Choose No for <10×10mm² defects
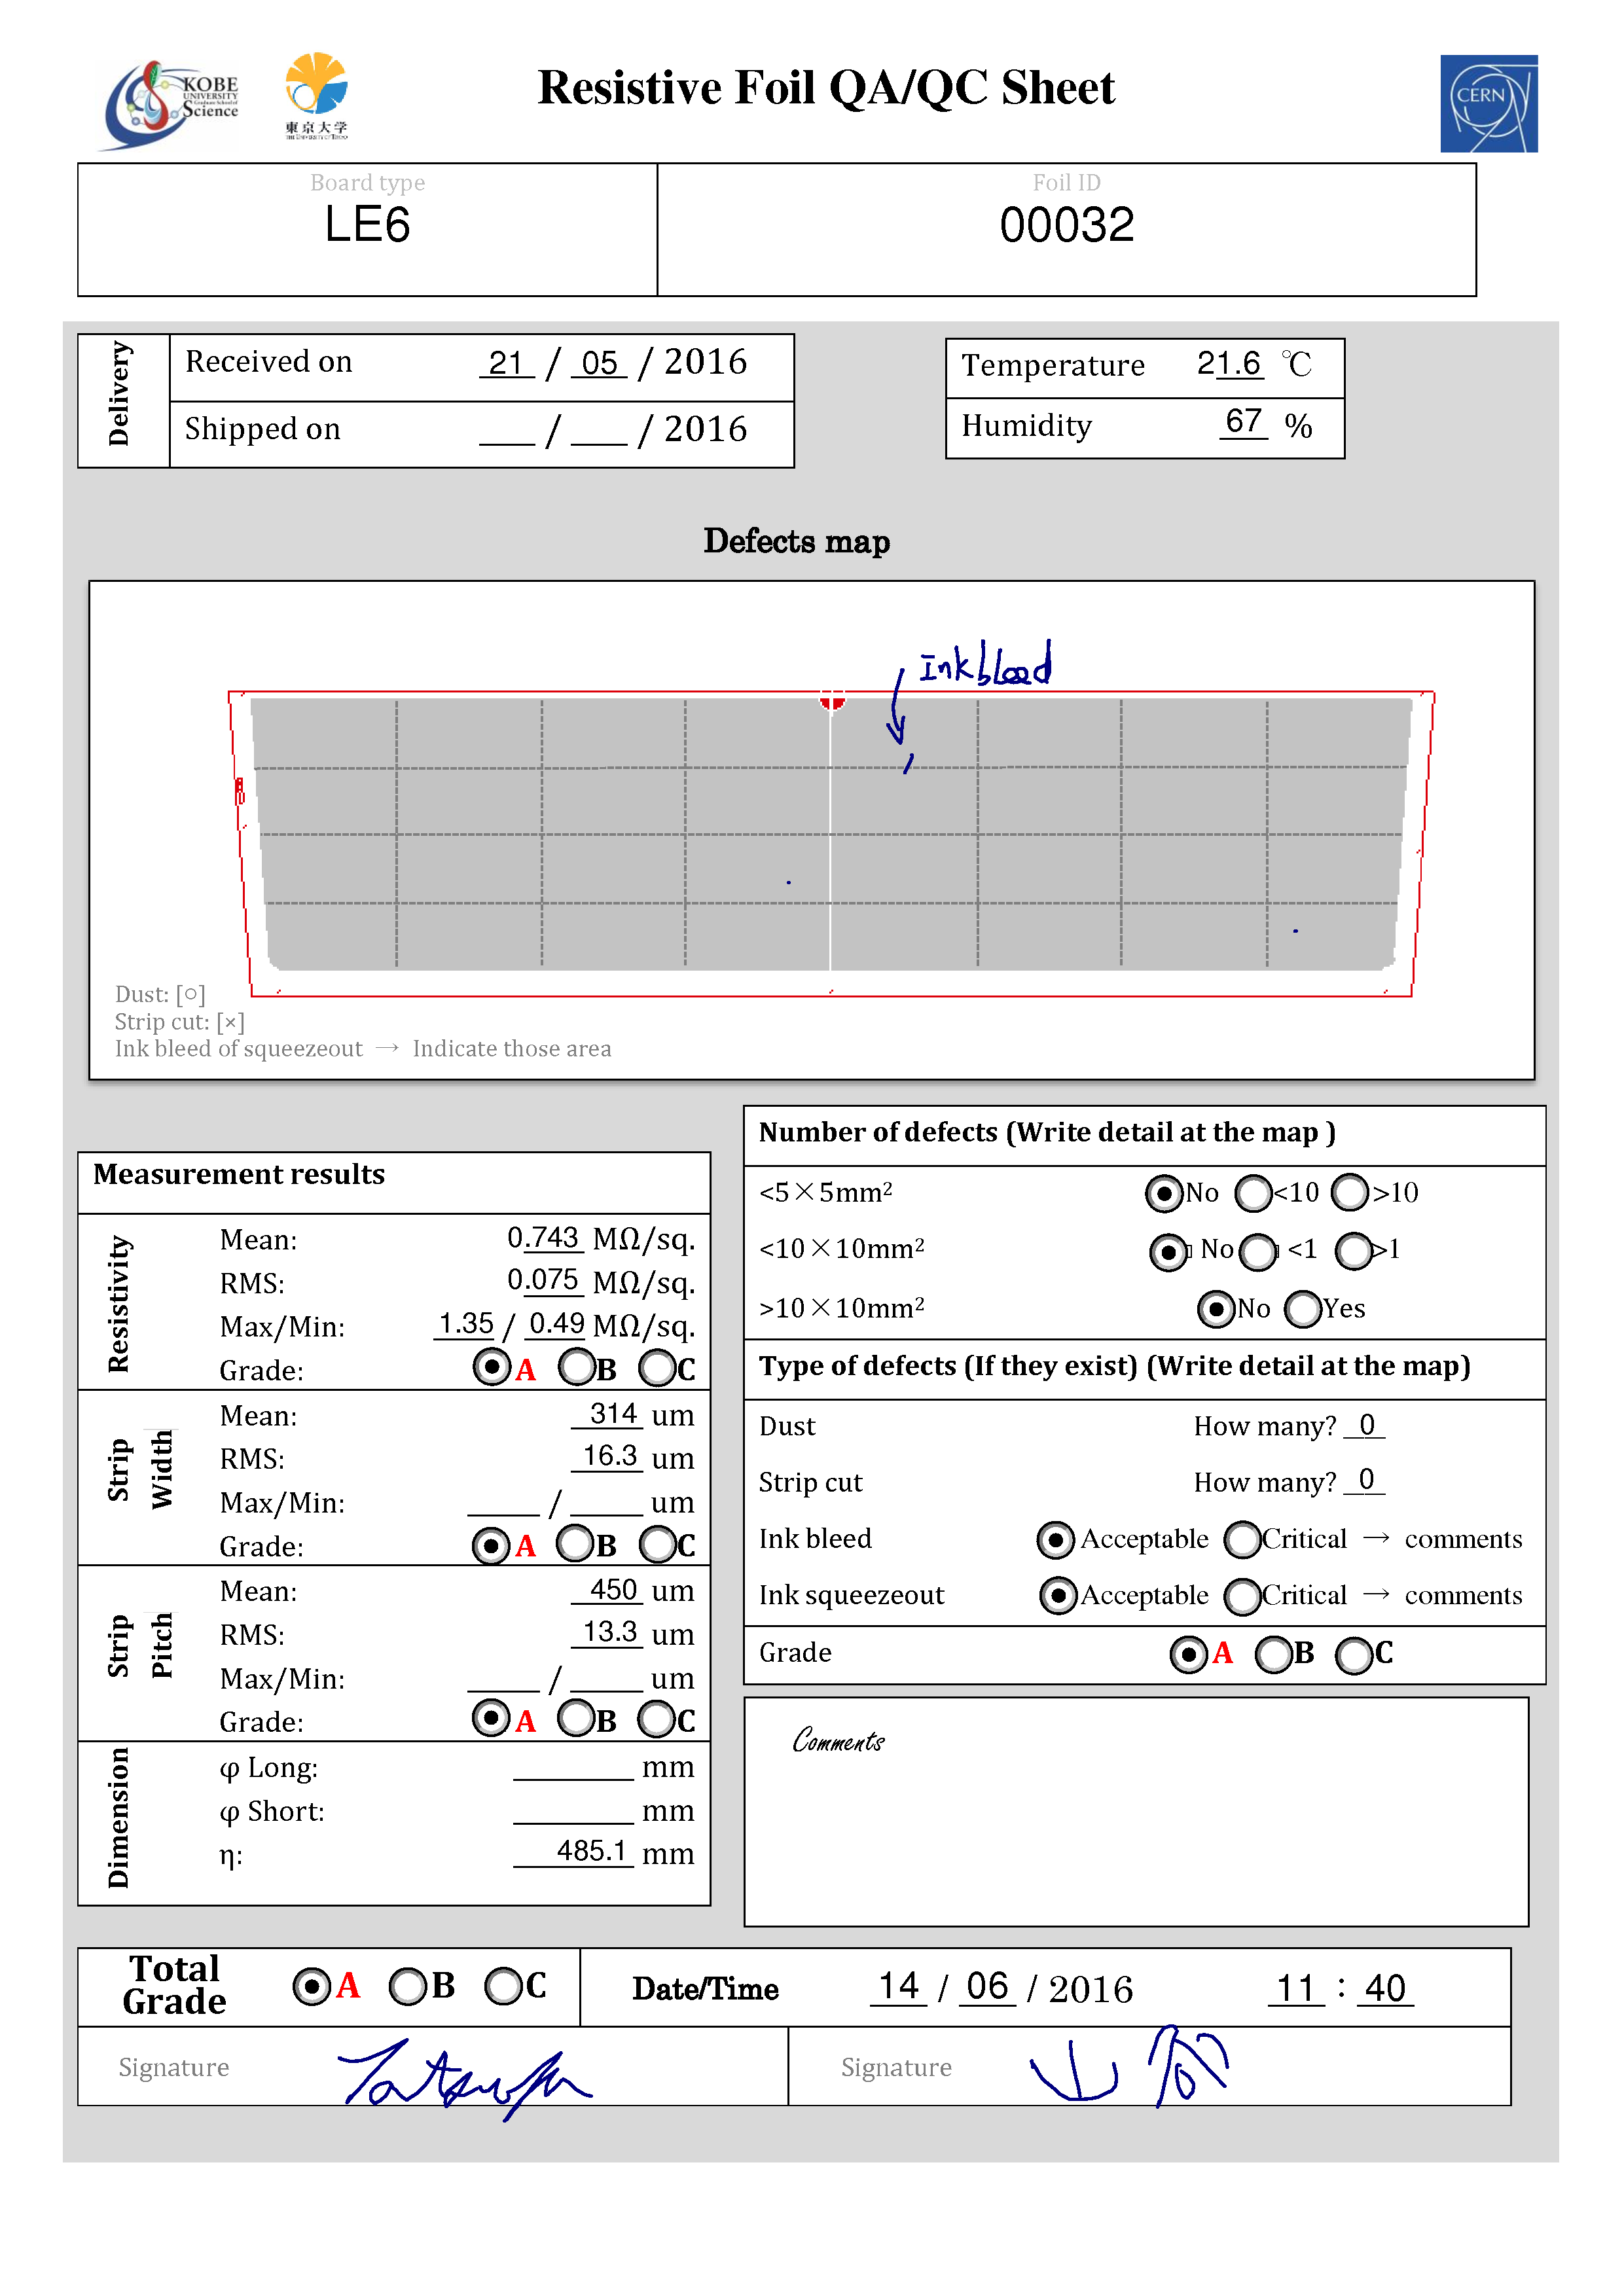Viewport: 1624px width, 2296px height. click(x=1168, y=1251)
